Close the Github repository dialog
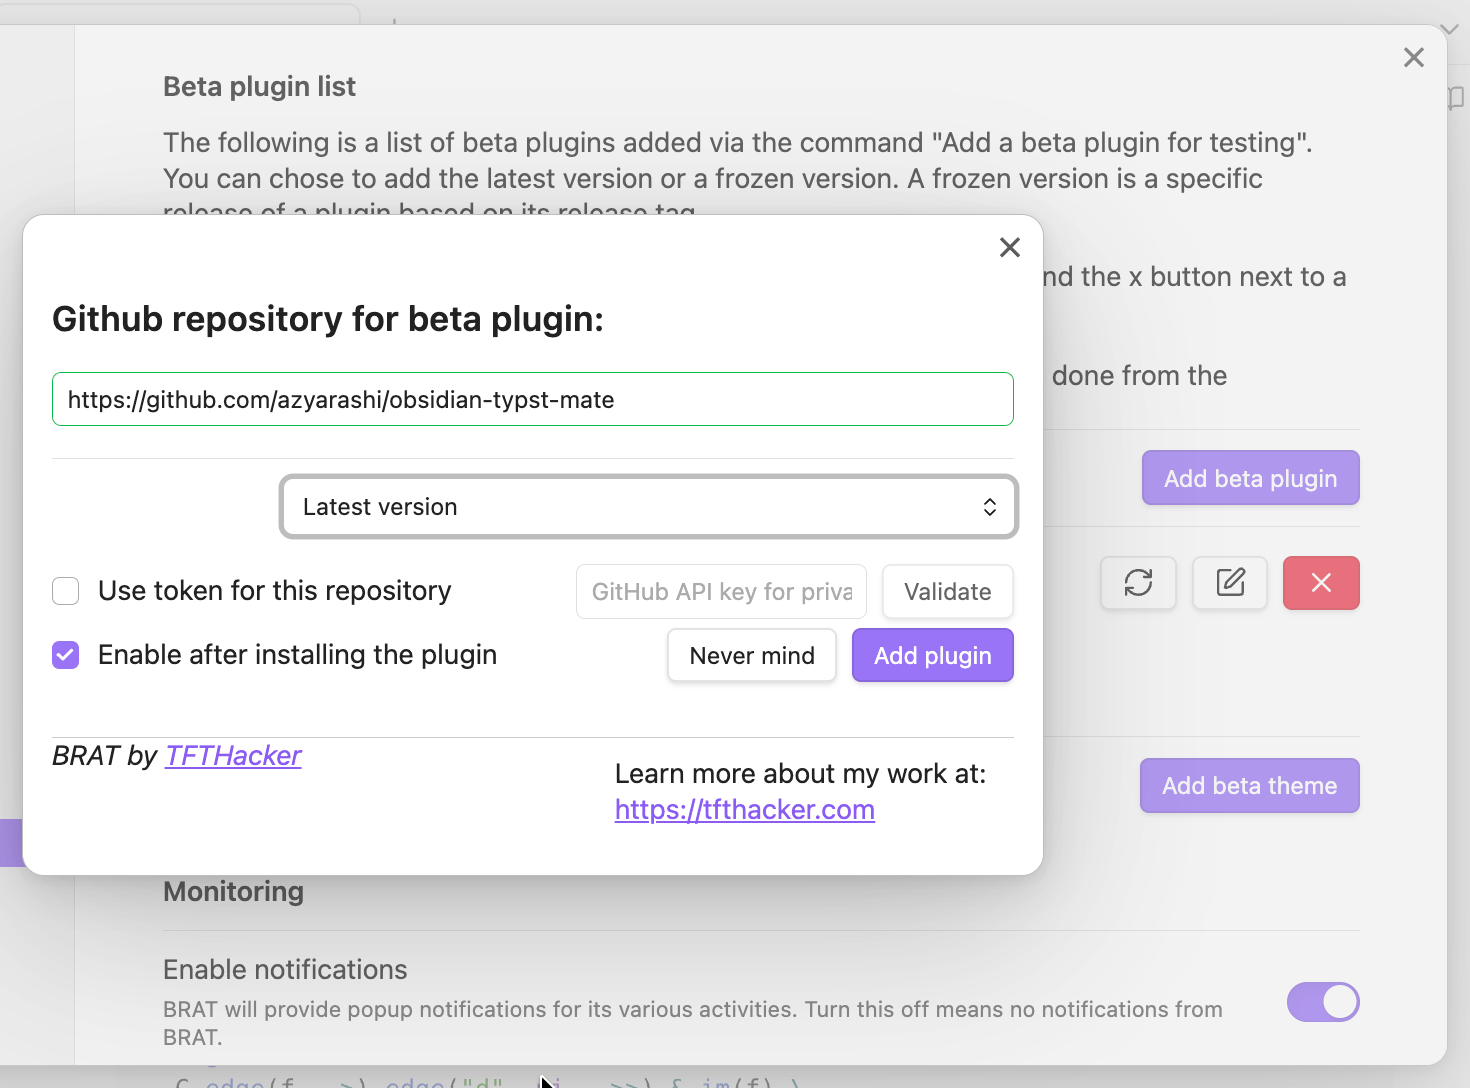This screenshot has height=1088, width=1470. click(x=1009, y=247)
